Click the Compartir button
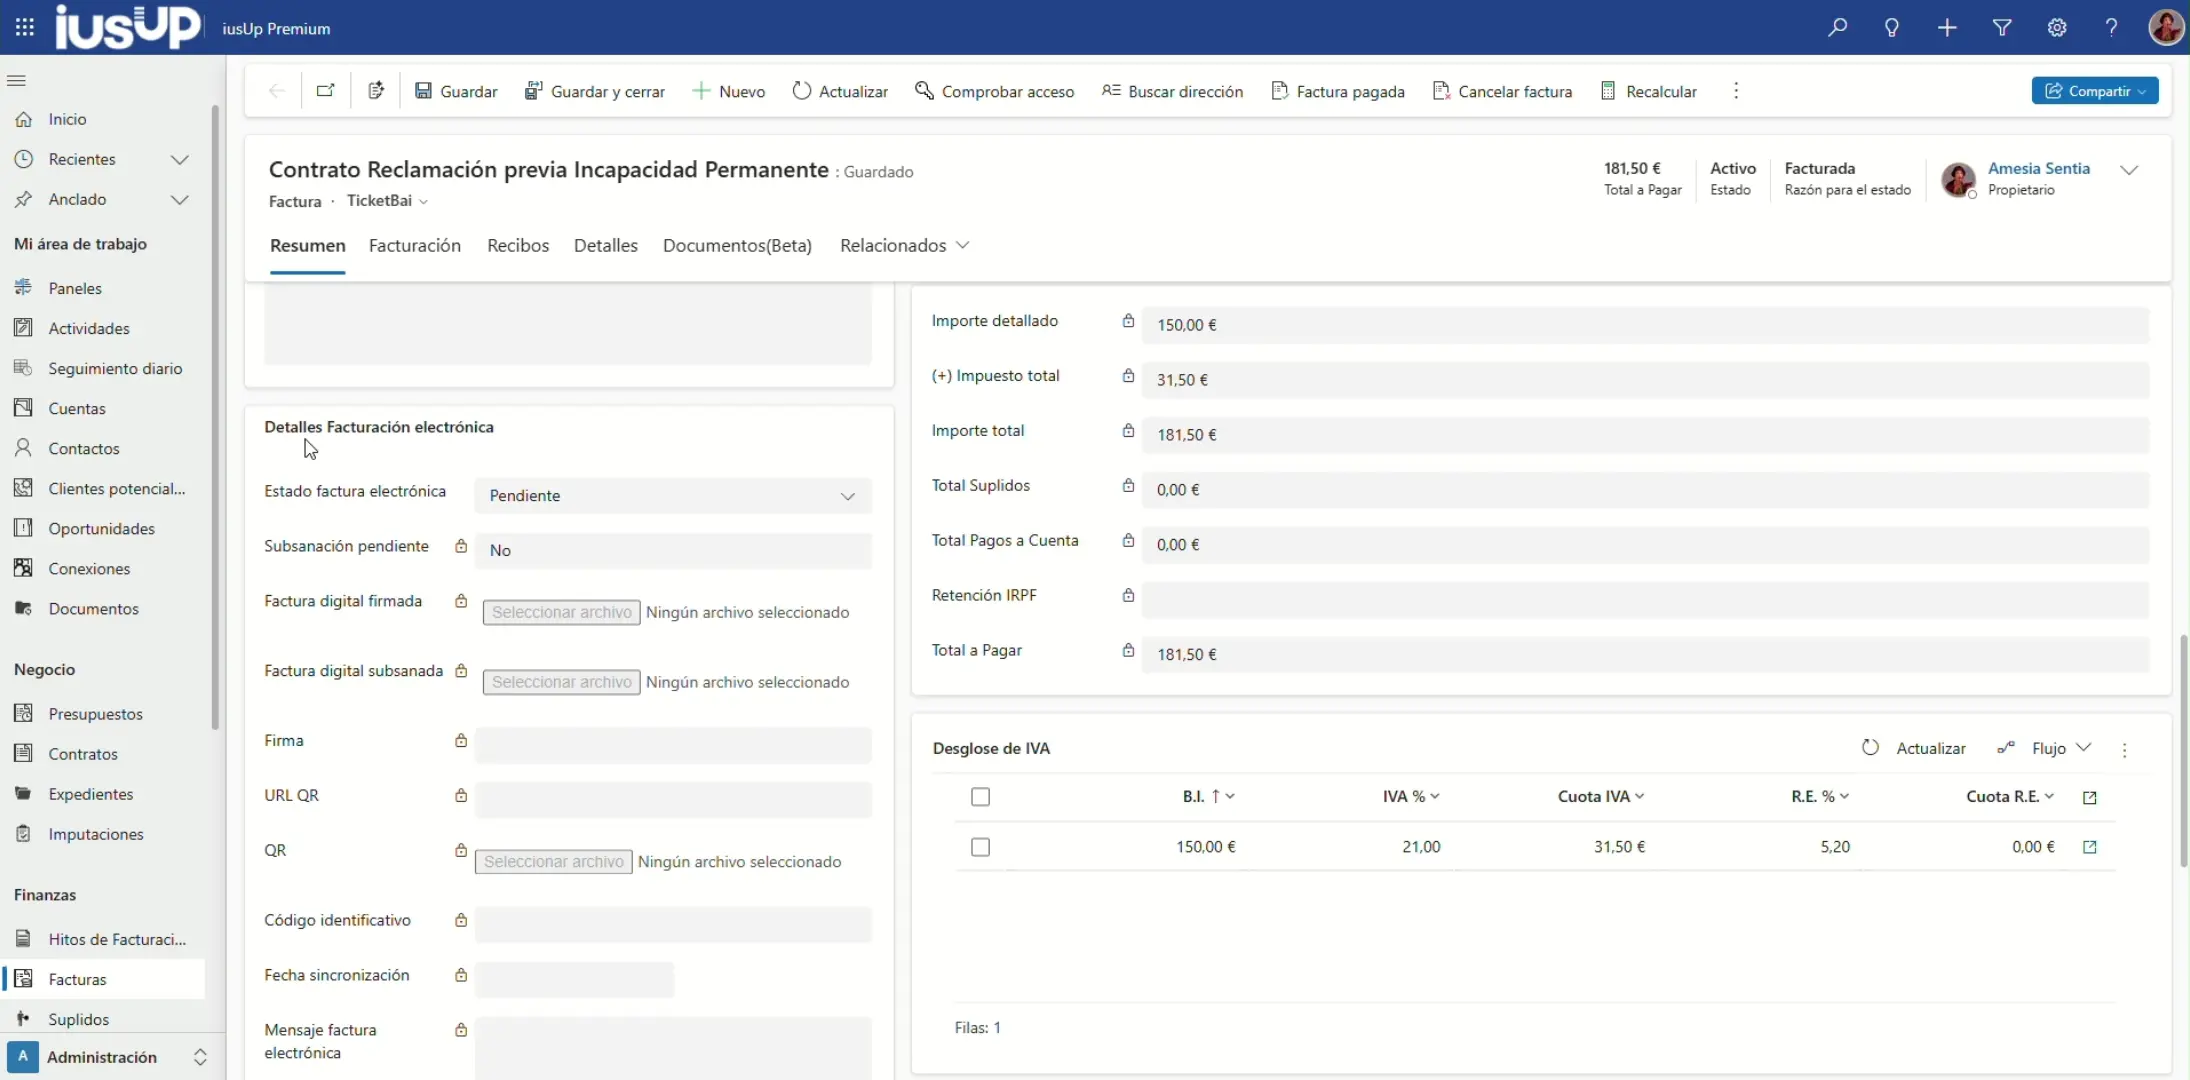 click(2094, 91)
